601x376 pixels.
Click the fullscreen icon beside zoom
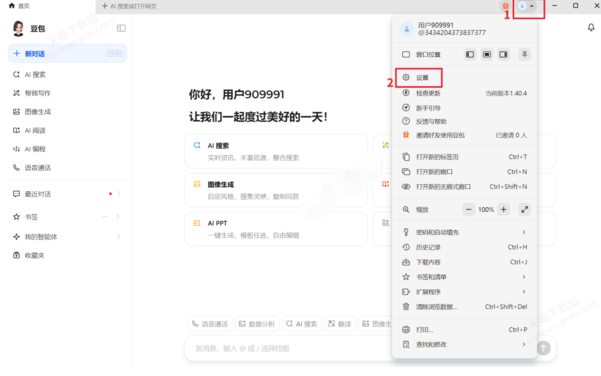click(524, 210)
